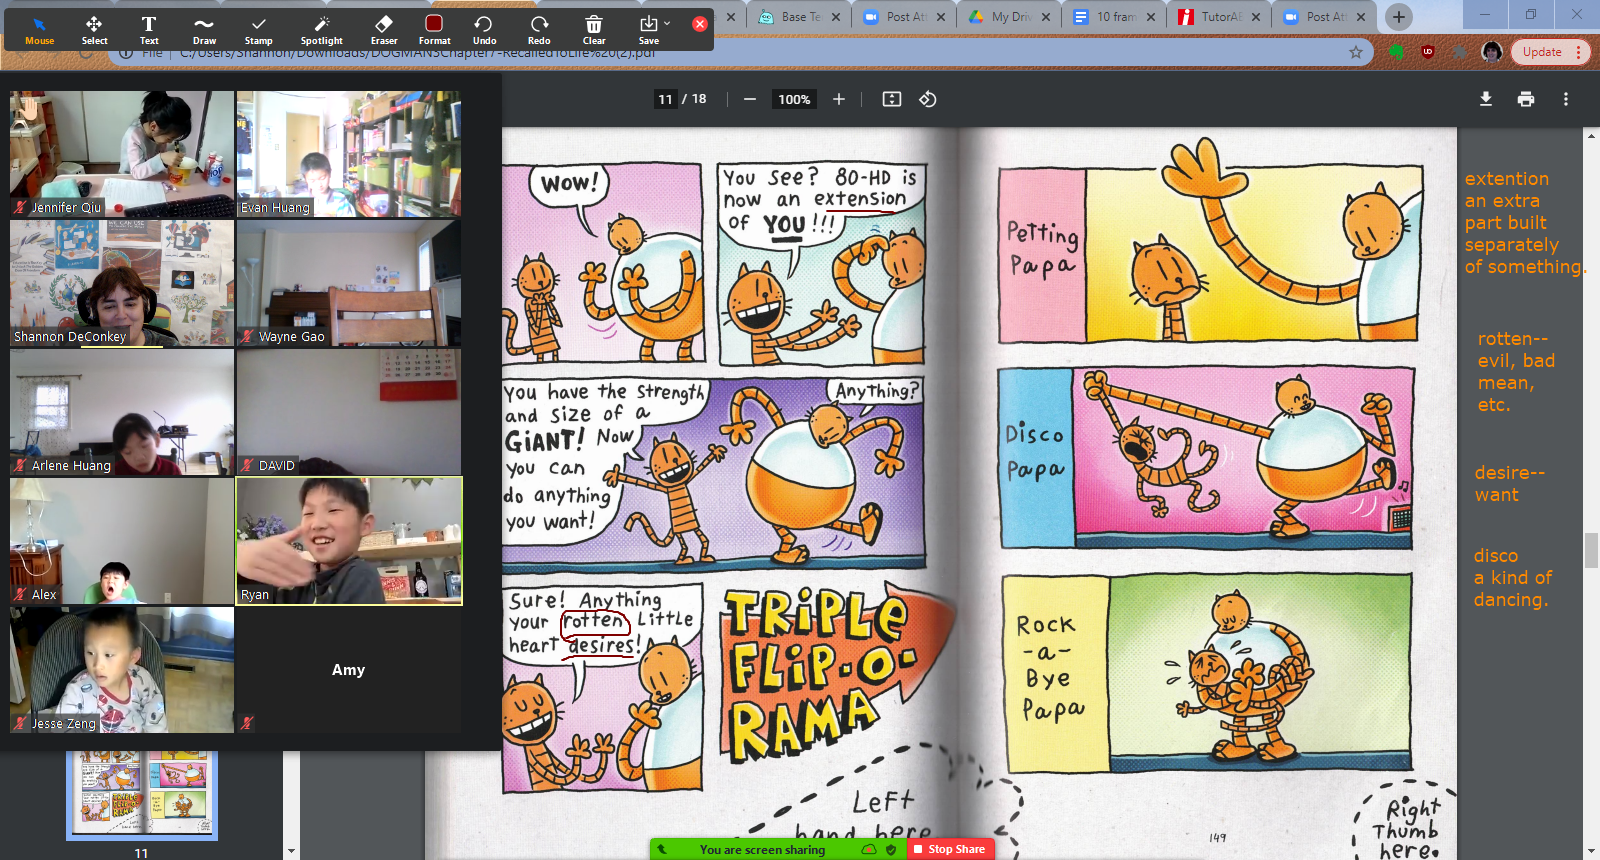Select Ryan's highlighted video tile
Screen dimensions: 1600x860
click(349, 541)
